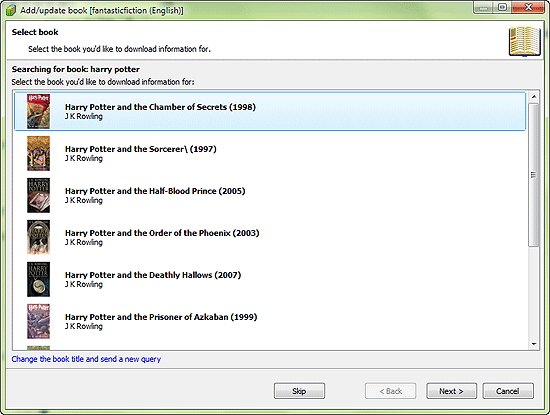The height and width of the screenshot is (415, 550).
Task: Open the change book title query link
Action: (86, 359)
